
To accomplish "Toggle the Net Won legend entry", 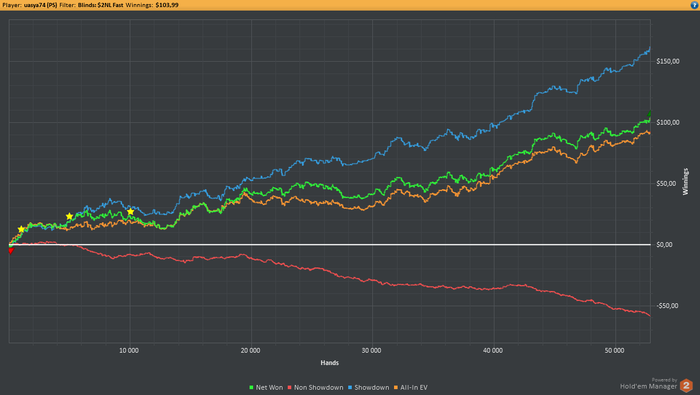I will coord(266,387).
